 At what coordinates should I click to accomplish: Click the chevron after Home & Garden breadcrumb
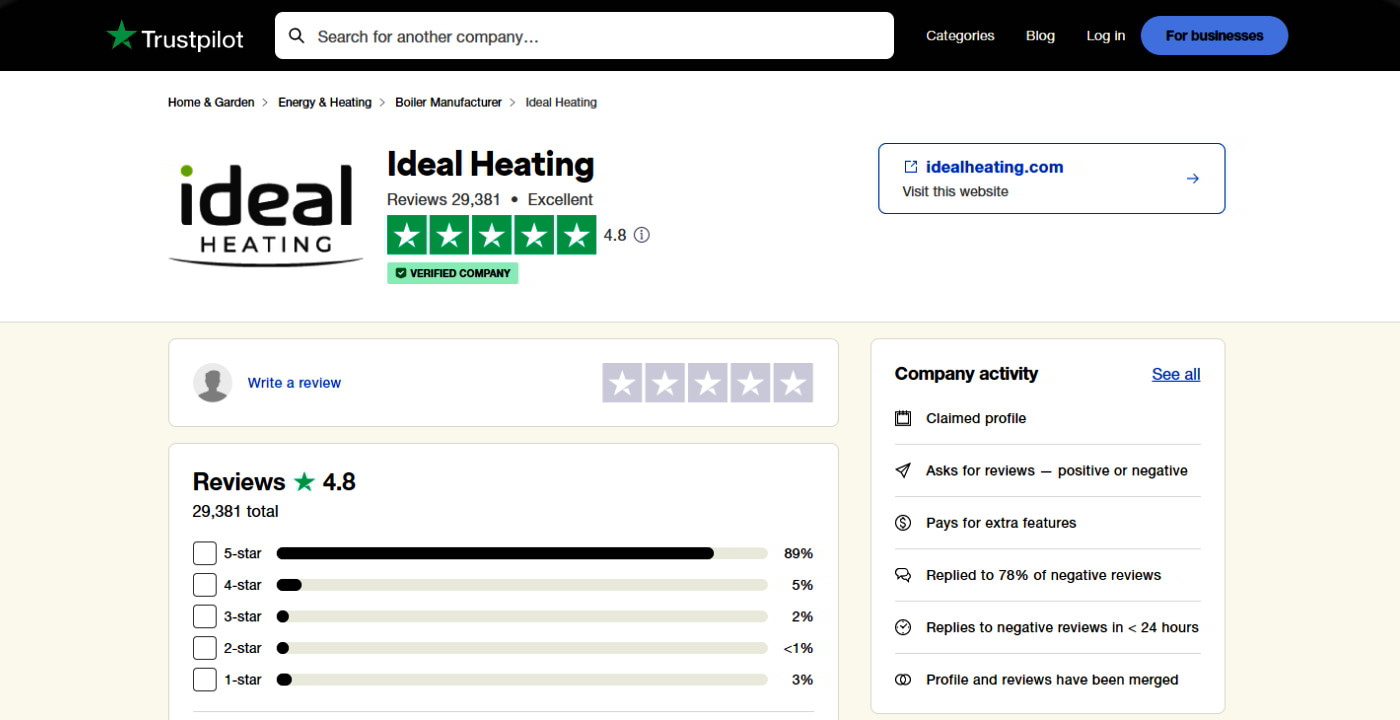point(266,102)
